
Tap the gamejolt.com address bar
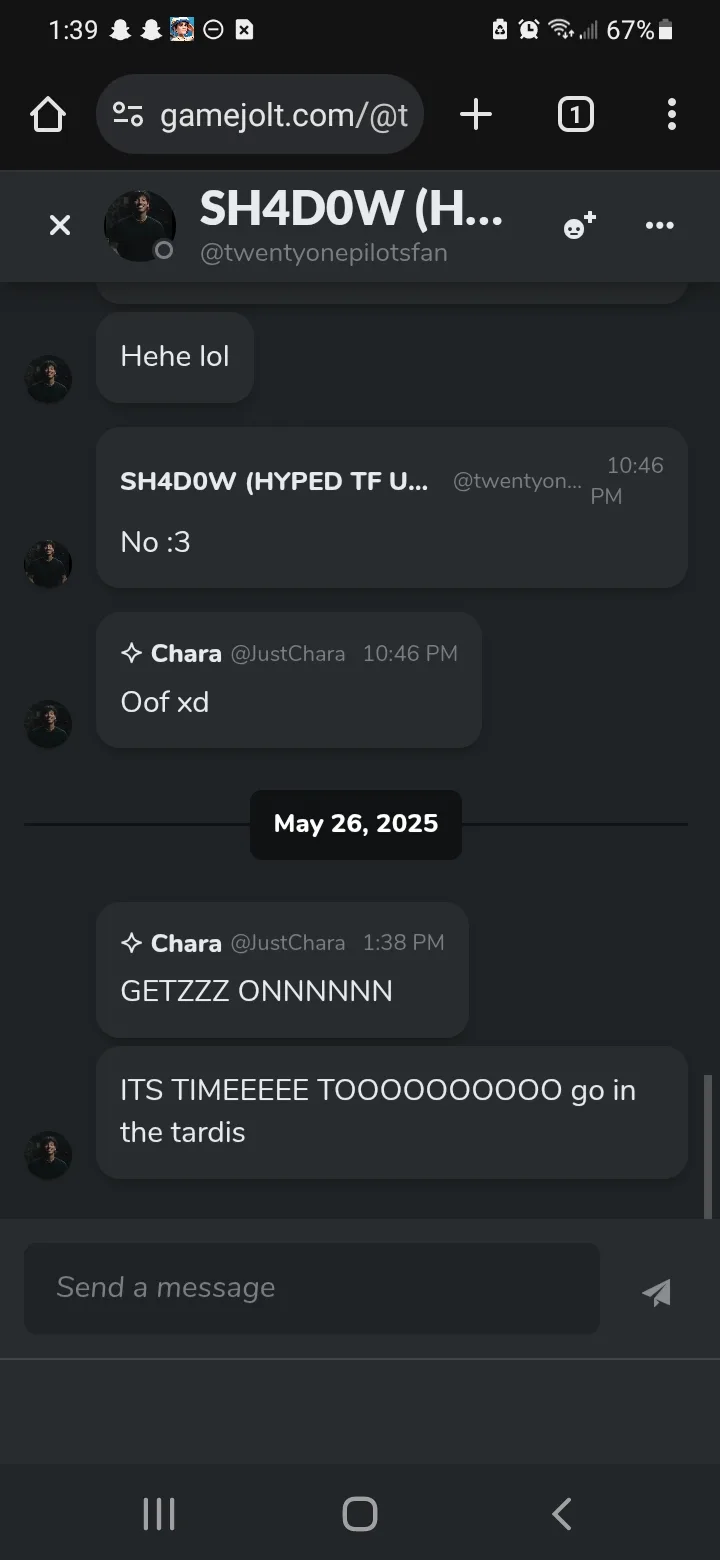[260, 115]
